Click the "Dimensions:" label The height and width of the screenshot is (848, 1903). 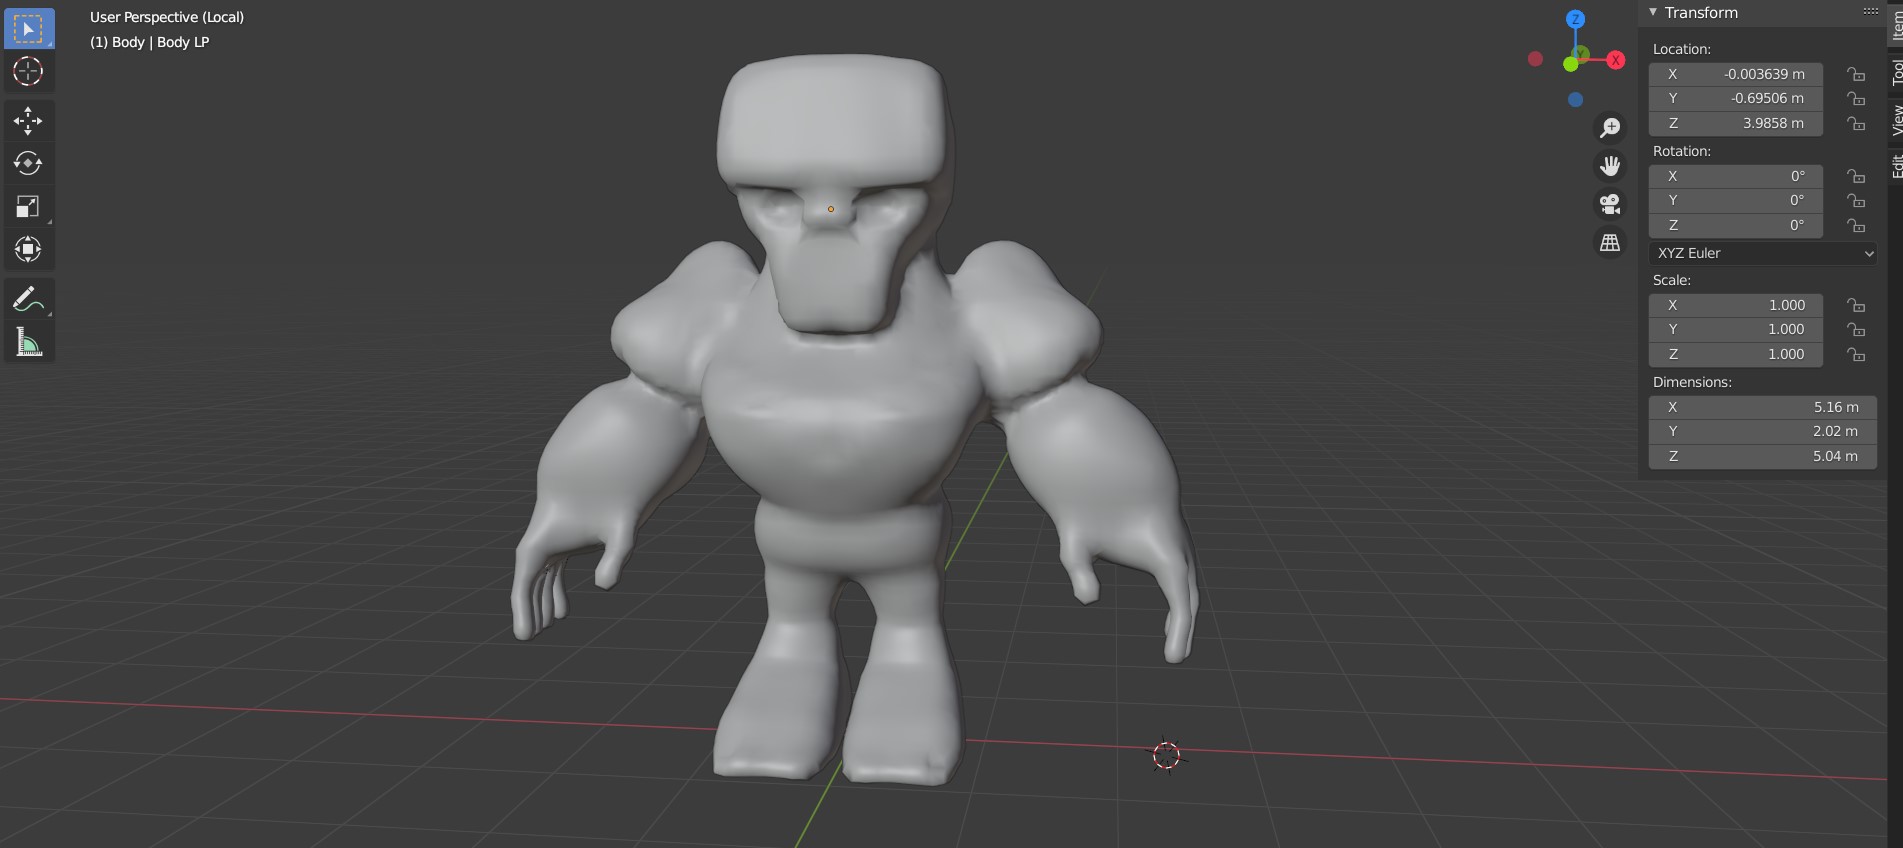pyautogui.click(x=1692, y=382)
